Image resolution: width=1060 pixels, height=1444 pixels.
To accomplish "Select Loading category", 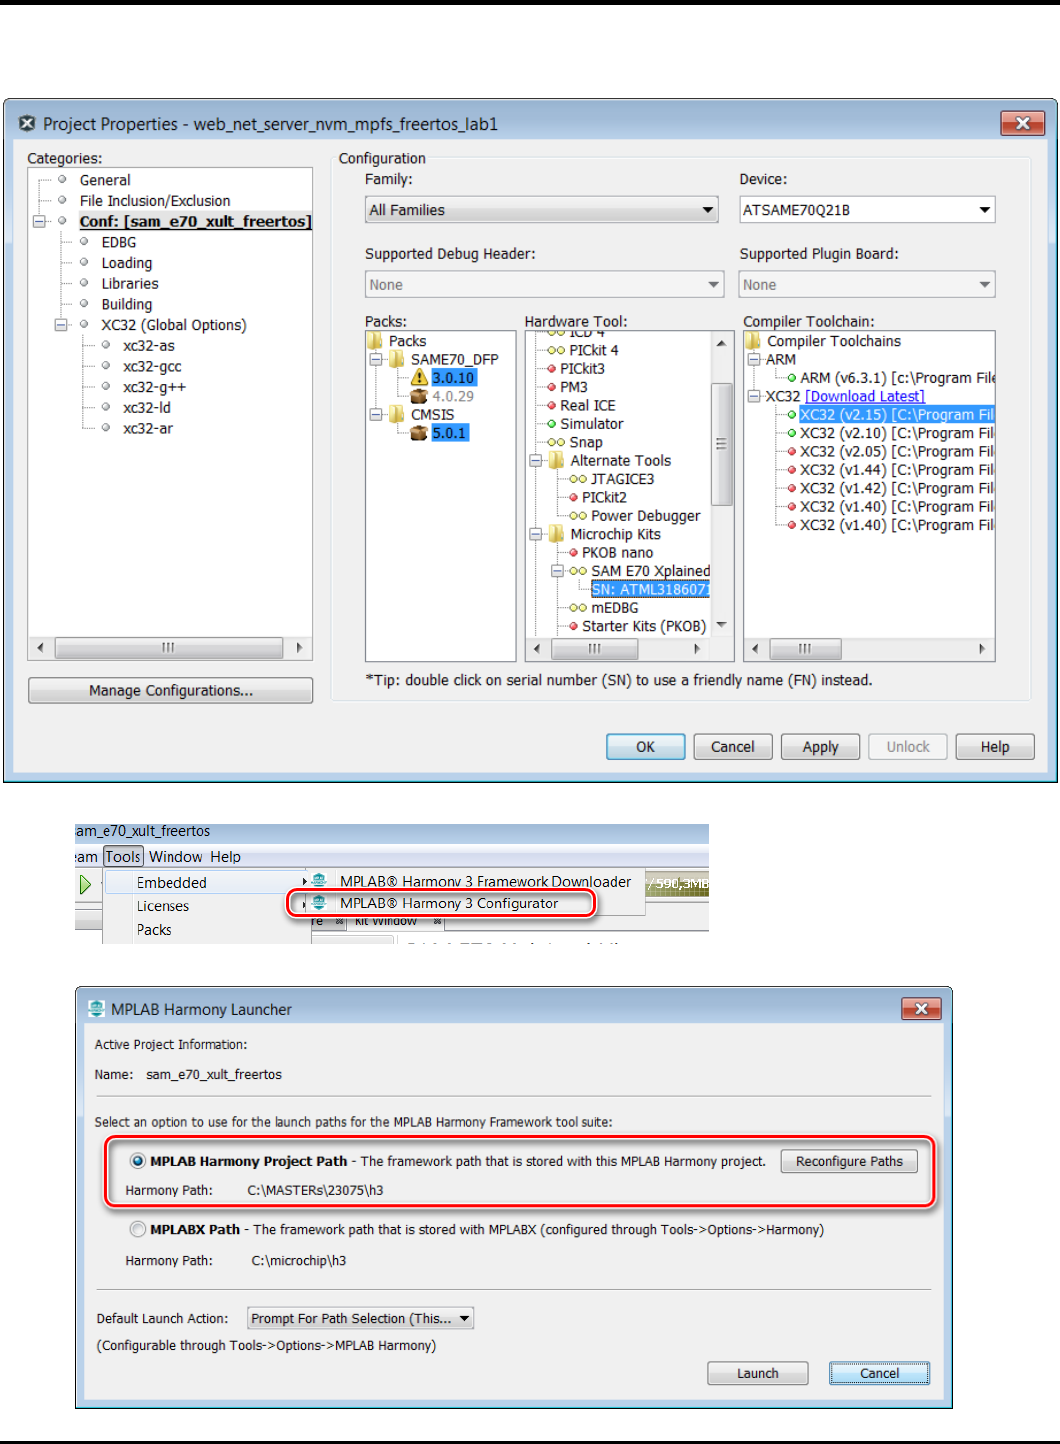I will pyautogui.click(x=126, y=263).
